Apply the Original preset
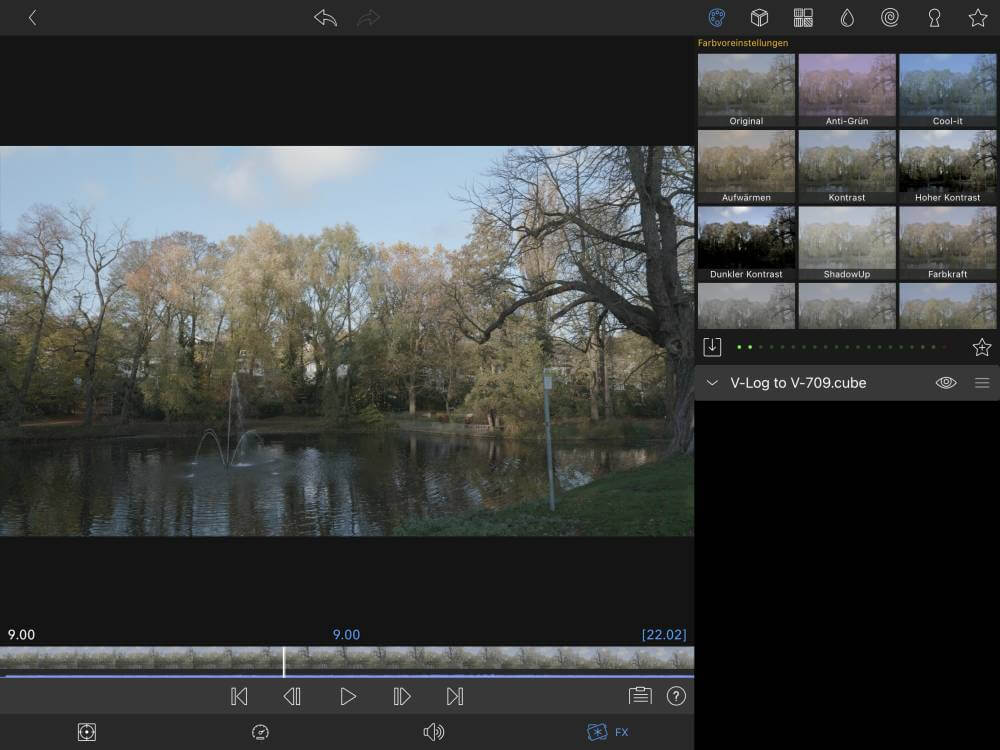Viewport: 1000px width, 750px height. pyautogui.click(x=746, y=90)
